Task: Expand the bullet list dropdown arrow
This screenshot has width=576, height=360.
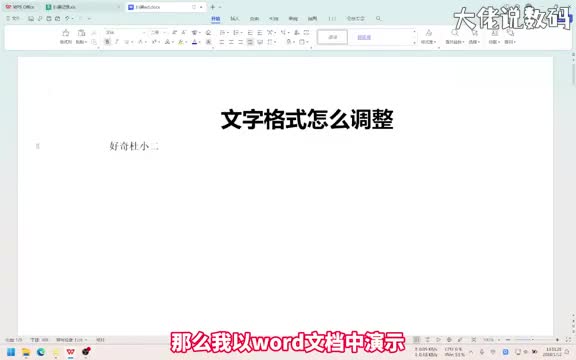Action: coord(228,33)
